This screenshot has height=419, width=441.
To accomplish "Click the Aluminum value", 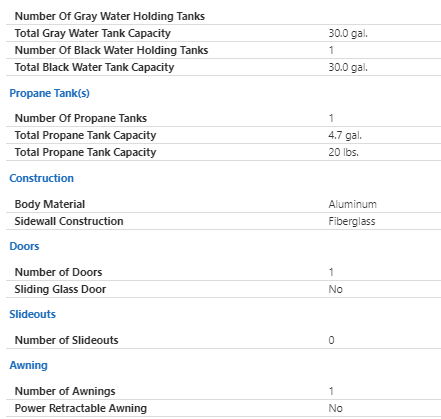I will pyautogui.click(x=353, y=204).
